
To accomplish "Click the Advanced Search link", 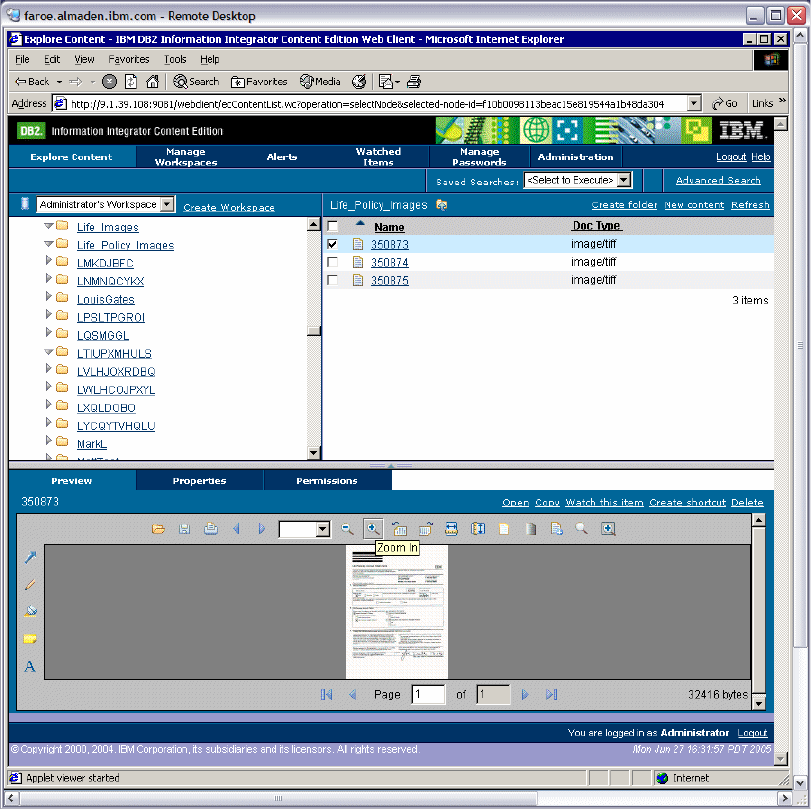I will 718,180.
